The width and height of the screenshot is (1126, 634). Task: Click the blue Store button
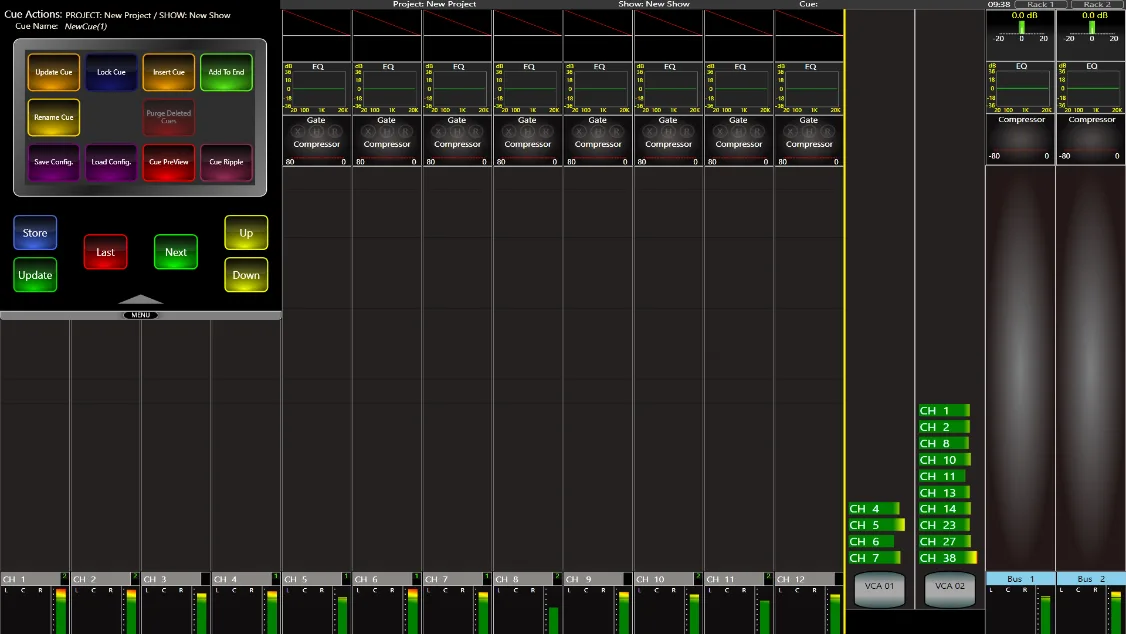click(x=35, y=233)
